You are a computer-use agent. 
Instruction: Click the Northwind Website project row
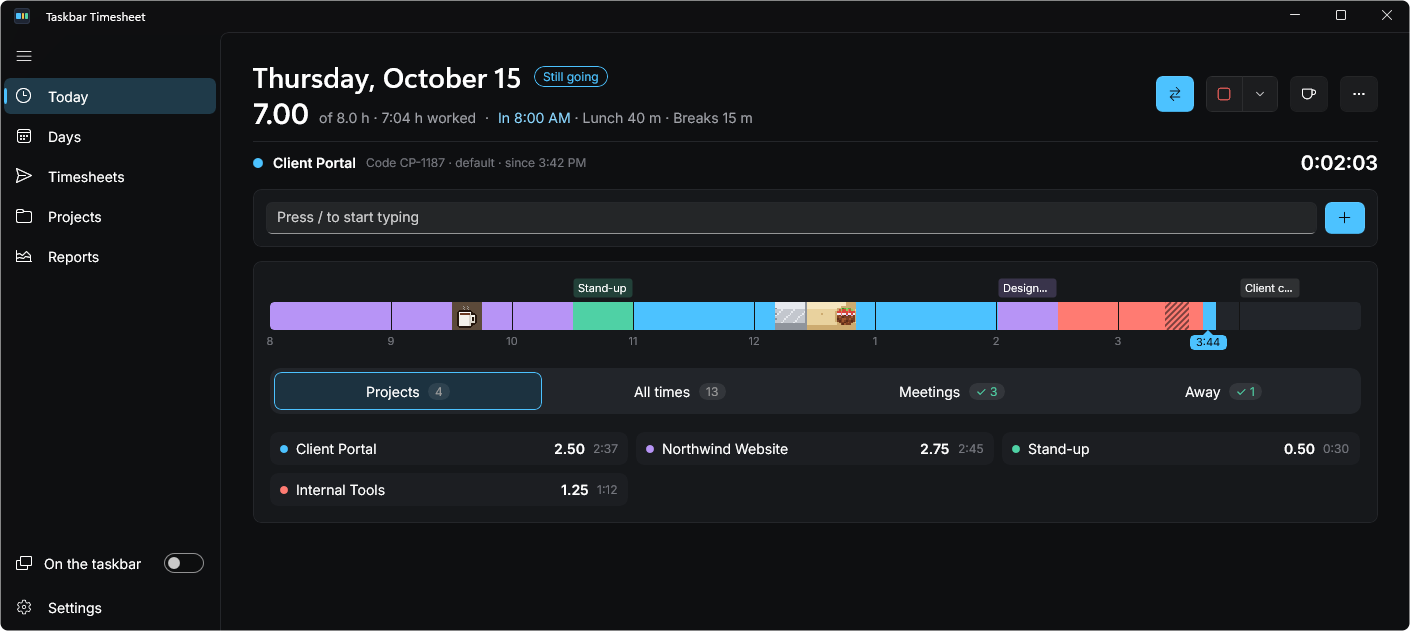815,448
